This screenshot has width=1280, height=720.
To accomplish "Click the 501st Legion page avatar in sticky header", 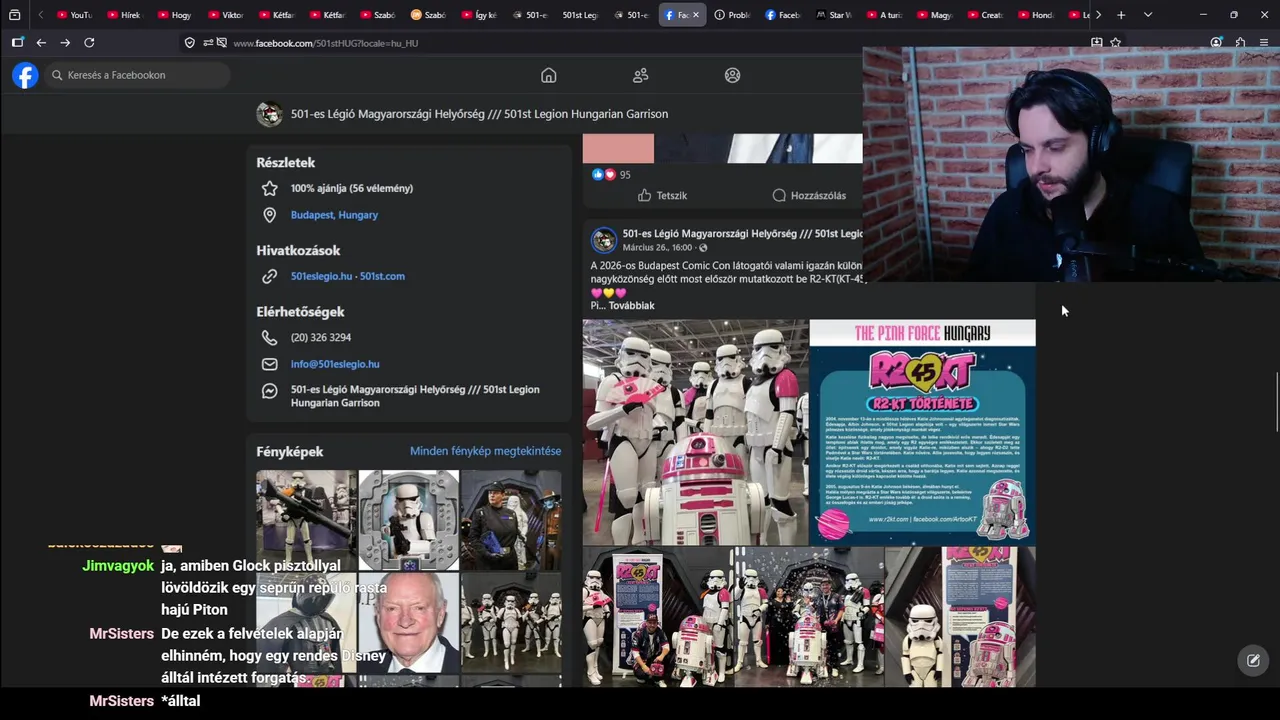I will tap(269, 114).
